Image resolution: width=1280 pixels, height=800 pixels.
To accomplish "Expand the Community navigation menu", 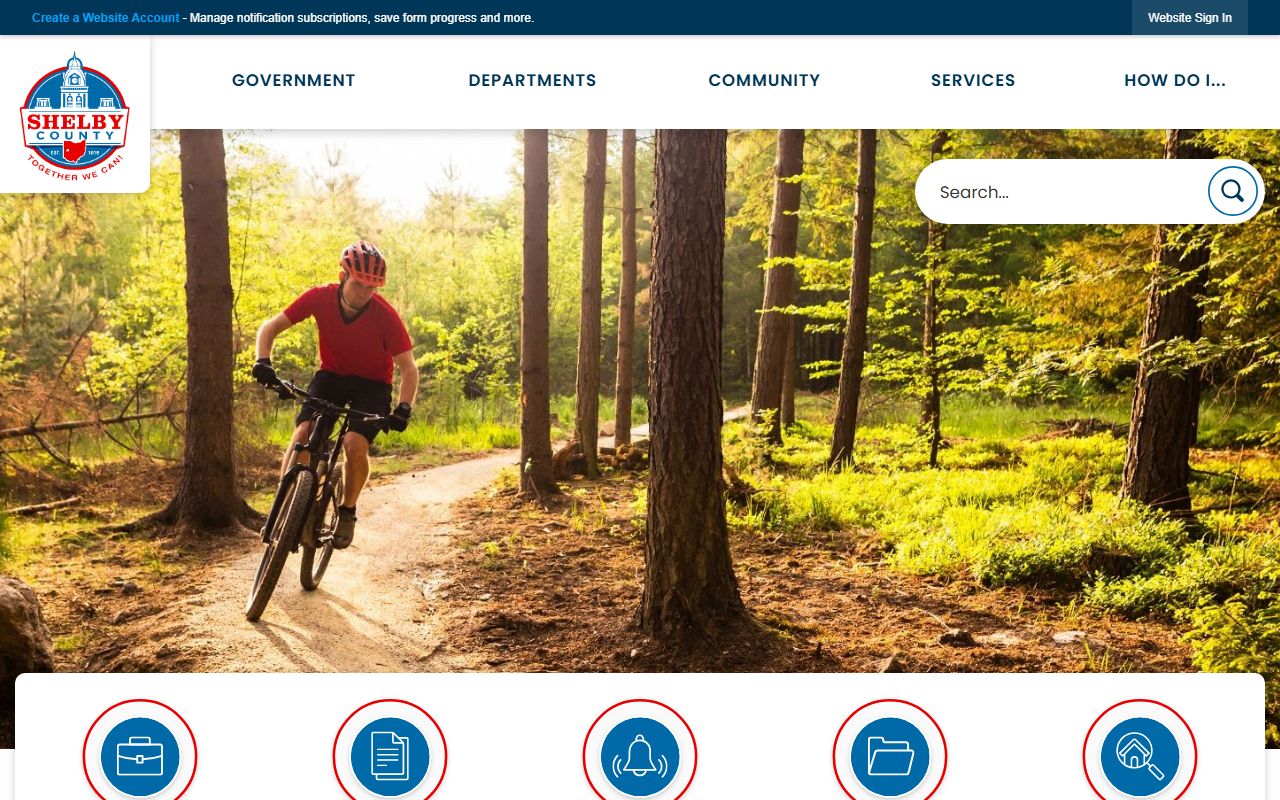I will 764,80.
